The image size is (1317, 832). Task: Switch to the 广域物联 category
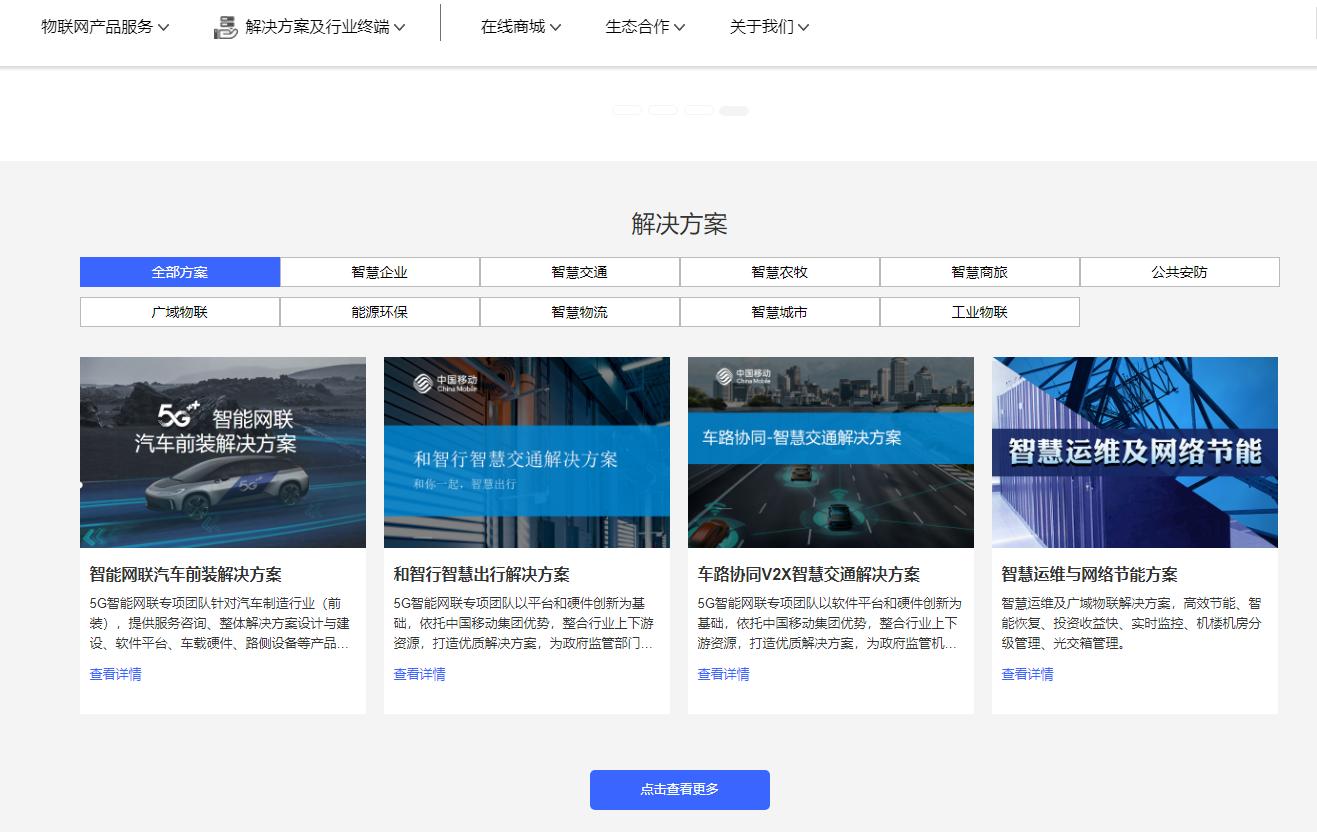click(x=179, y=311)
